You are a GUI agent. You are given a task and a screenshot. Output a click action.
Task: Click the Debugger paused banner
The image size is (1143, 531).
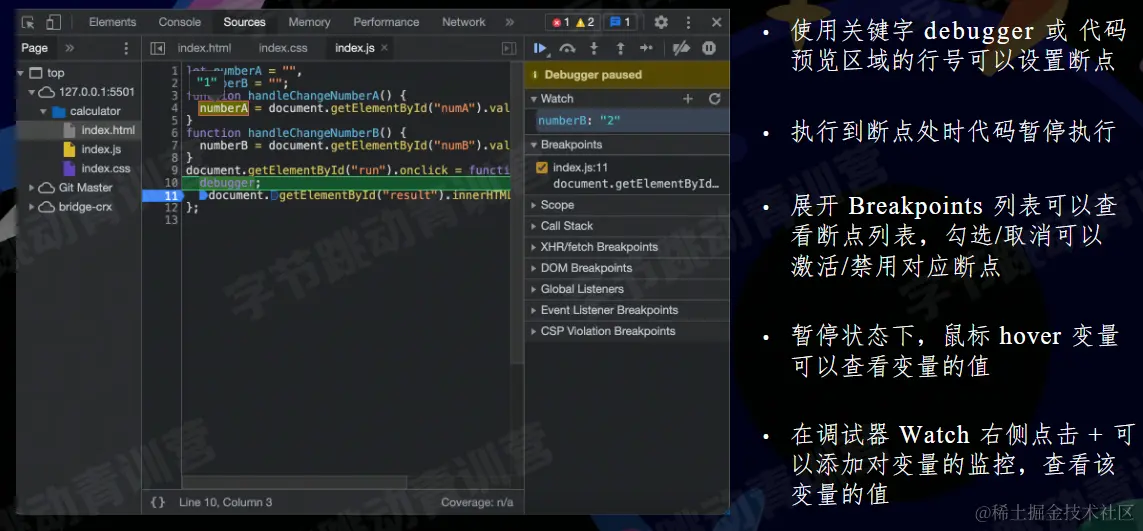[x=627, y=74]
